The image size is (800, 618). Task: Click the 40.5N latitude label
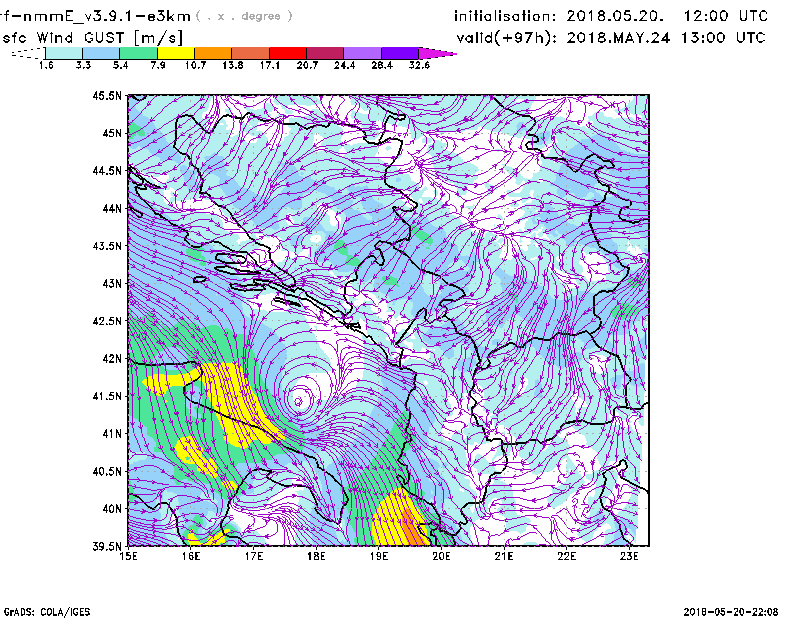click(107, 471)
